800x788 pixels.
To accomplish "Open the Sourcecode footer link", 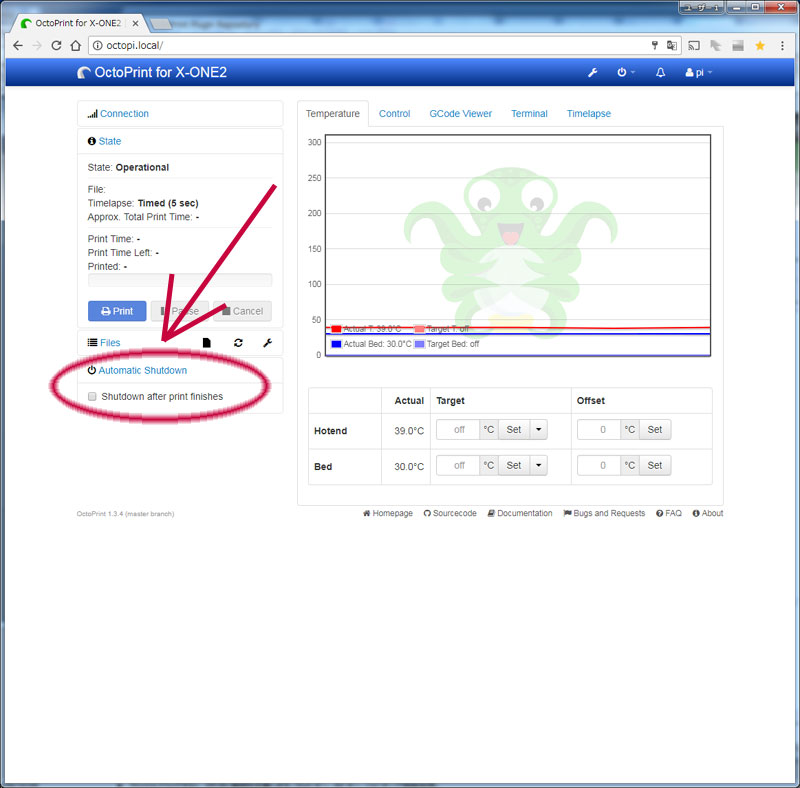I will (450, 513).
